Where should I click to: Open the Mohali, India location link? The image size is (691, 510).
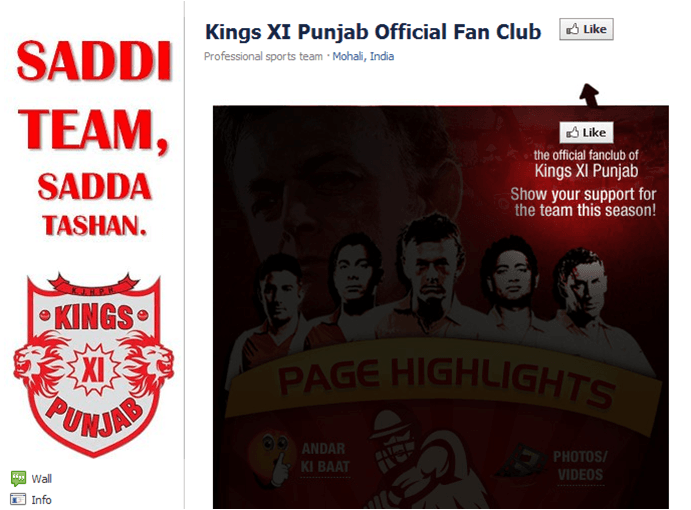click(363, 56)
